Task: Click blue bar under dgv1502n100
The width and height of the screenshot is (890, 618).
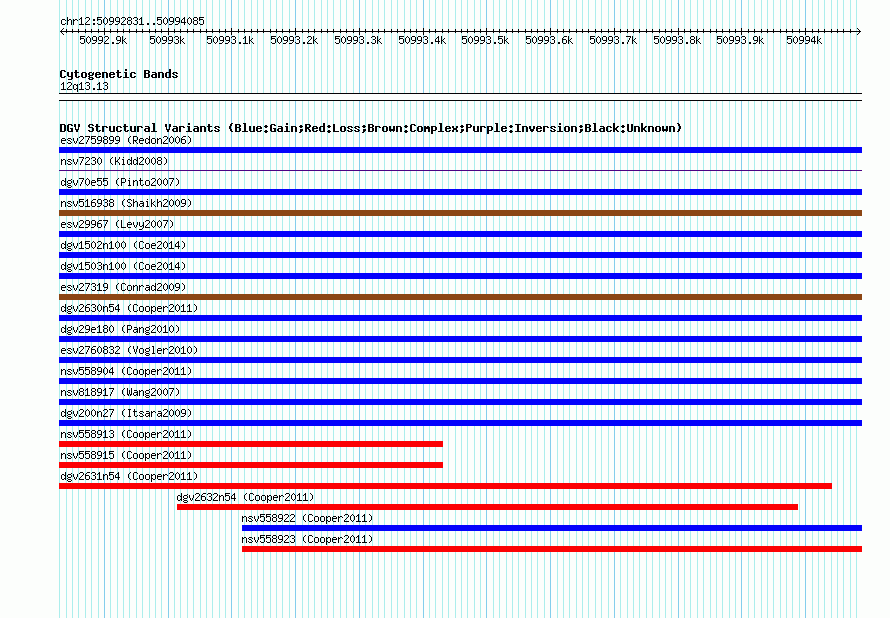Action: (460, 255)
